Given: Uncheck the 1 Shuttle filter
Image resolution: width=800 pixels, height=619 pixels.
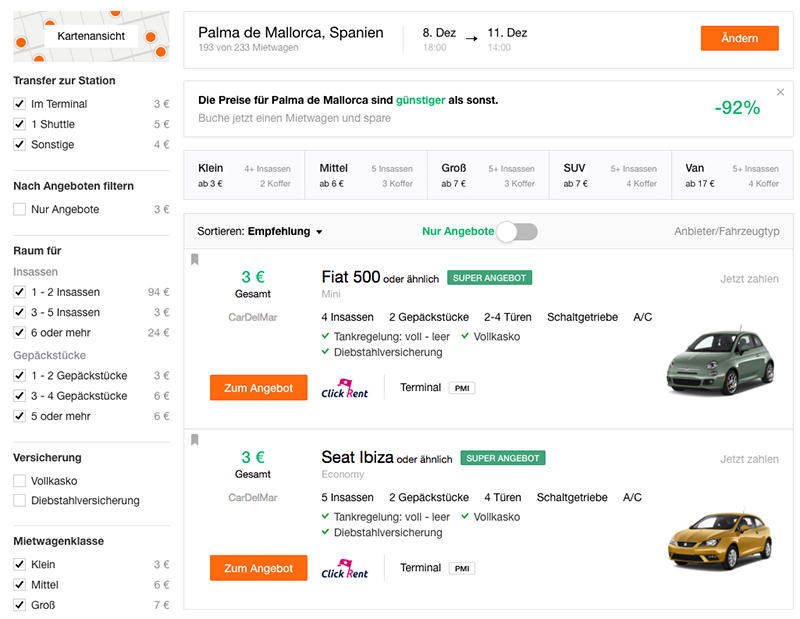Looking at the screenshot, I should pos(19,124).
